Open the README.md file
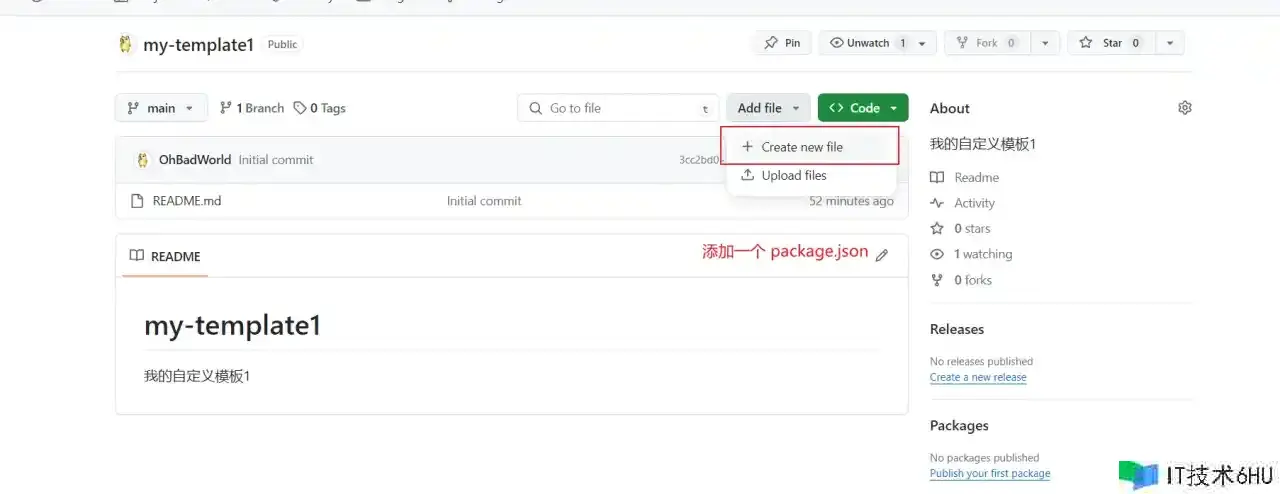The height and width of the screenshot is (494, 1280). pyautogui.click(x=187, y=201)
